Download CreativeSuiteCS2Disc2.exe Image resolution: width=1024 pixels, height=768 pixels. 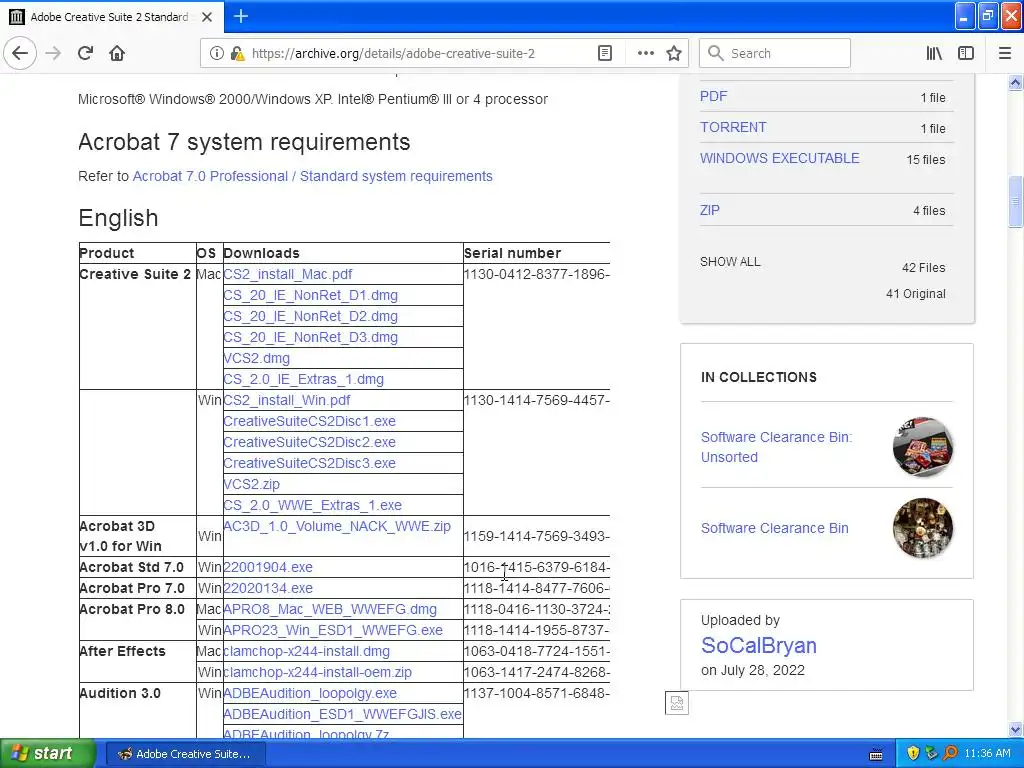pos(310,442)
